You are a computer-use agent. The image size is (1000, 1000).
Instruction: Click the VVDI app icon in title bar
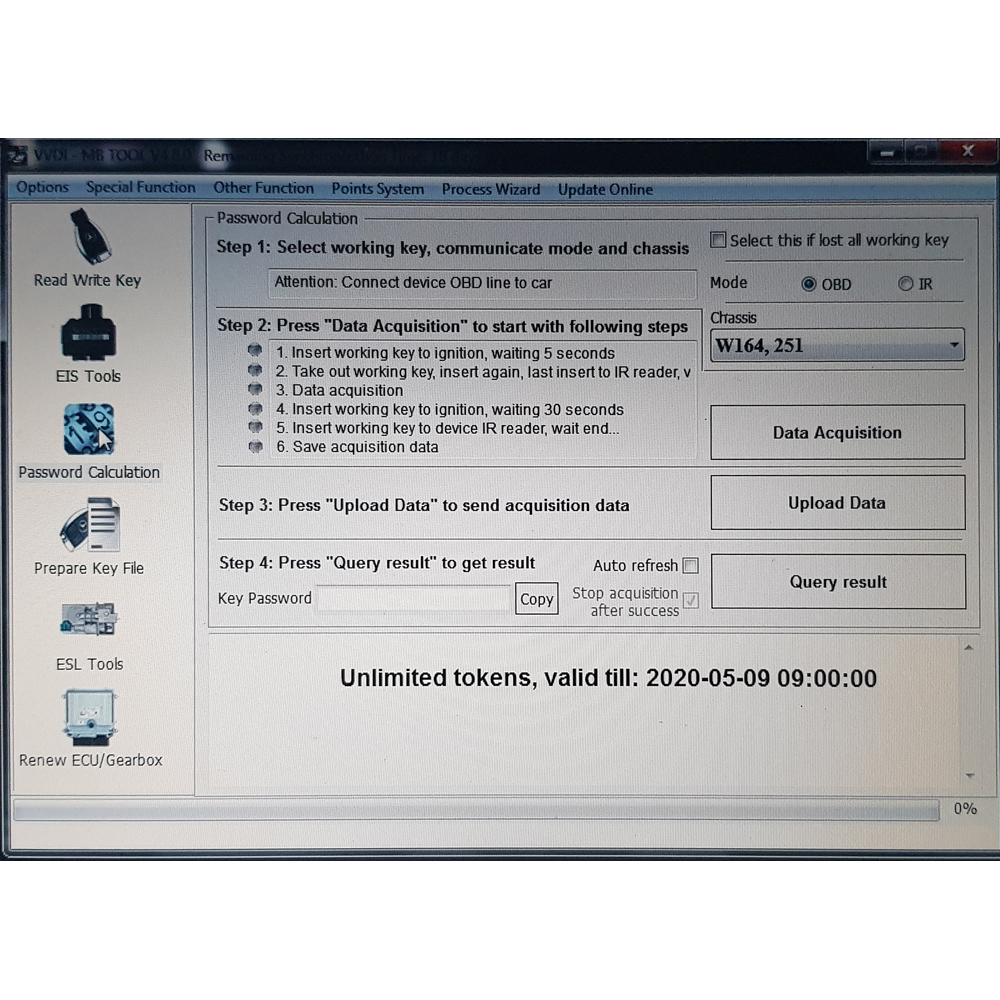pyautogui.click(x=17, y=155)
